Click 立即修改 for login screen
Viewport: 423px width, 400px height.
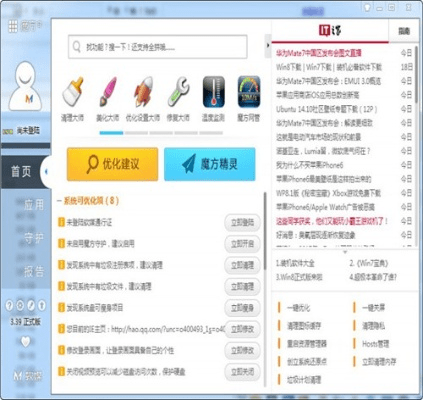242,350
